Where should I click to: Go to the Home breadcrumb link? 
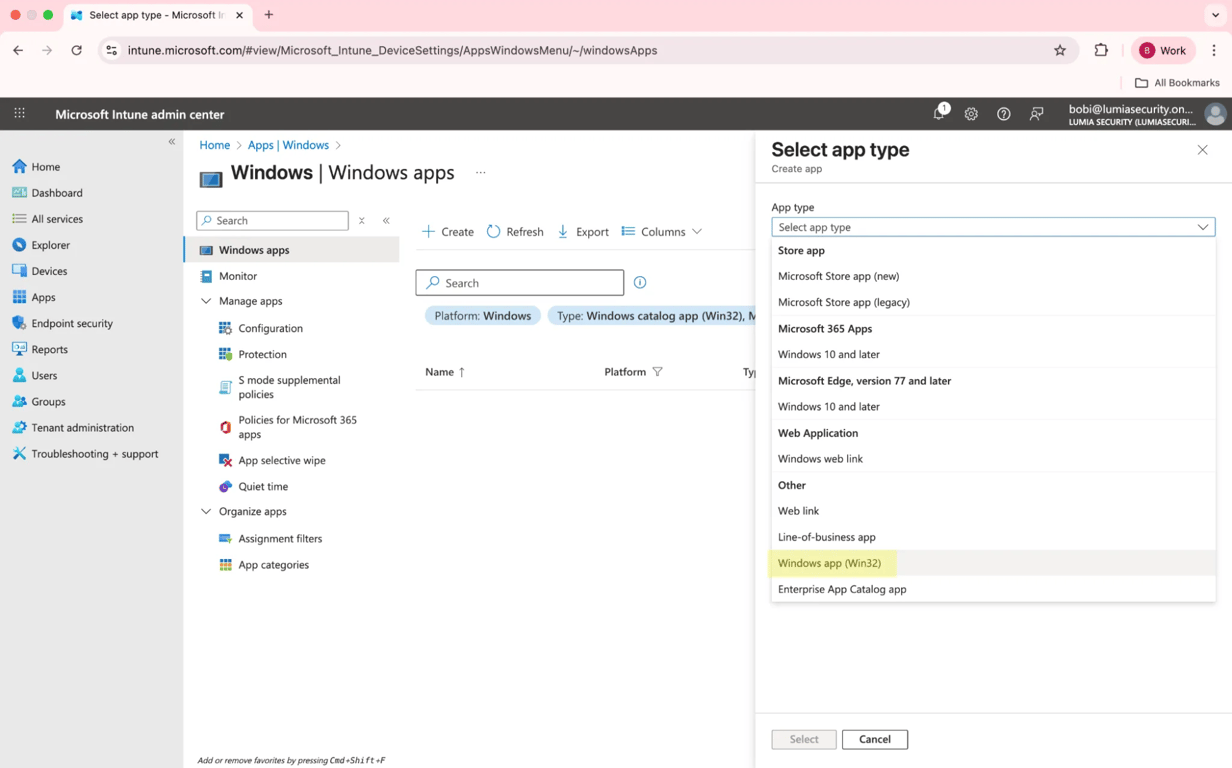tap(214, 145)
